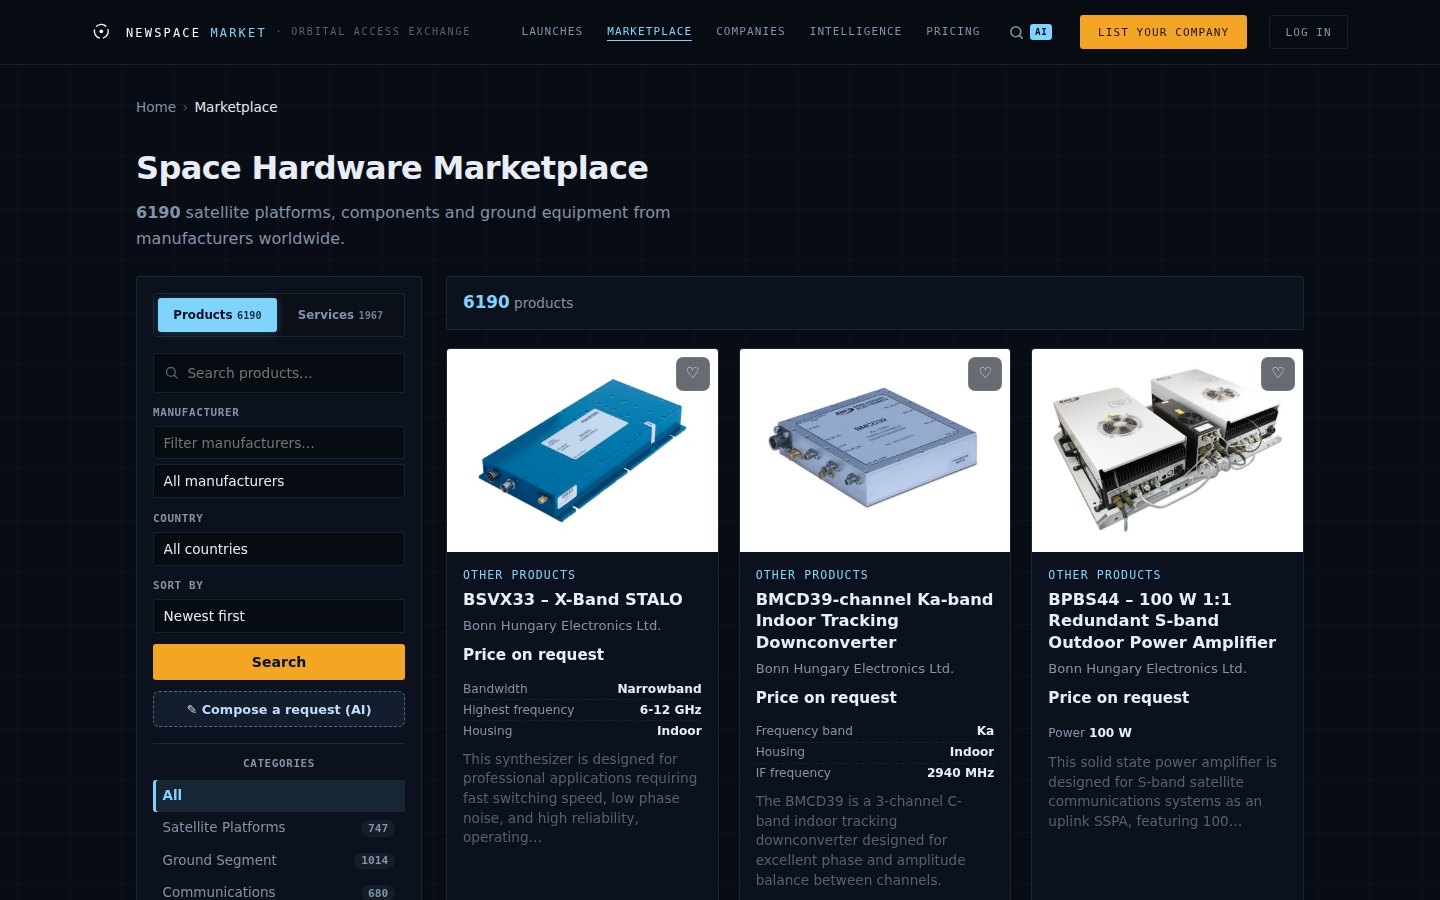The image size is (1440, 900).
Task: Click the Space Hardware Marketplace heading
Action: [392, 168]
